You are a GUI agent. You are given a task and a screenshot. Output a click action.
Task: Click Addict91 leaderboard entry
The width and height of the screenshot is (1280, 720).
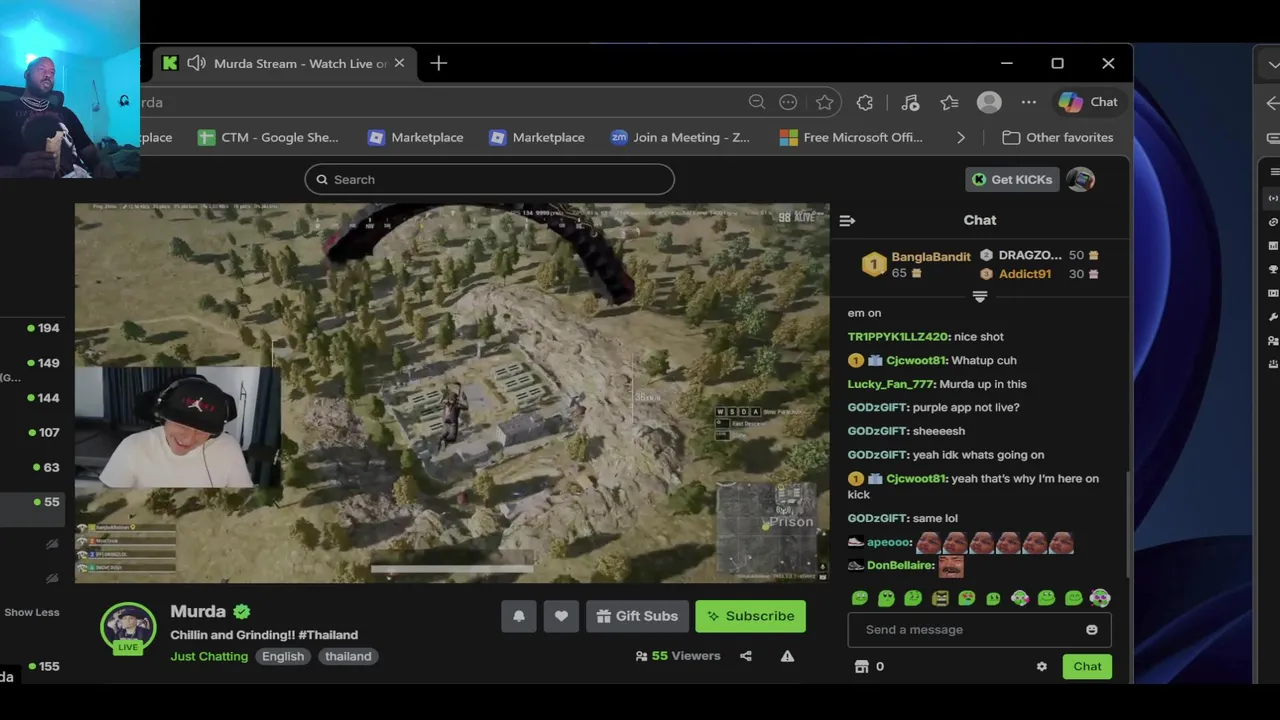click(1040, 274)
